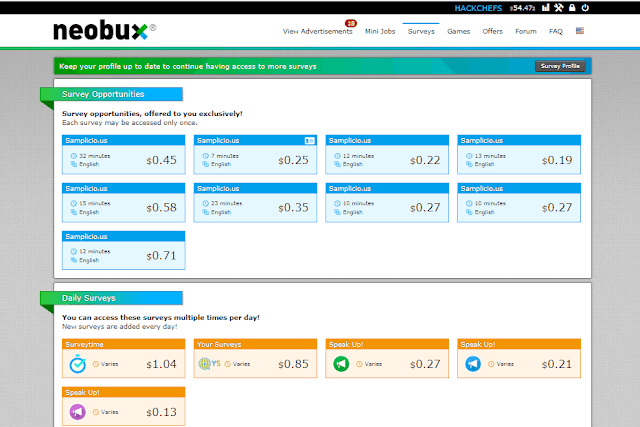
Task: Click the Survey Profile button
Action: [x=560, y=66]
